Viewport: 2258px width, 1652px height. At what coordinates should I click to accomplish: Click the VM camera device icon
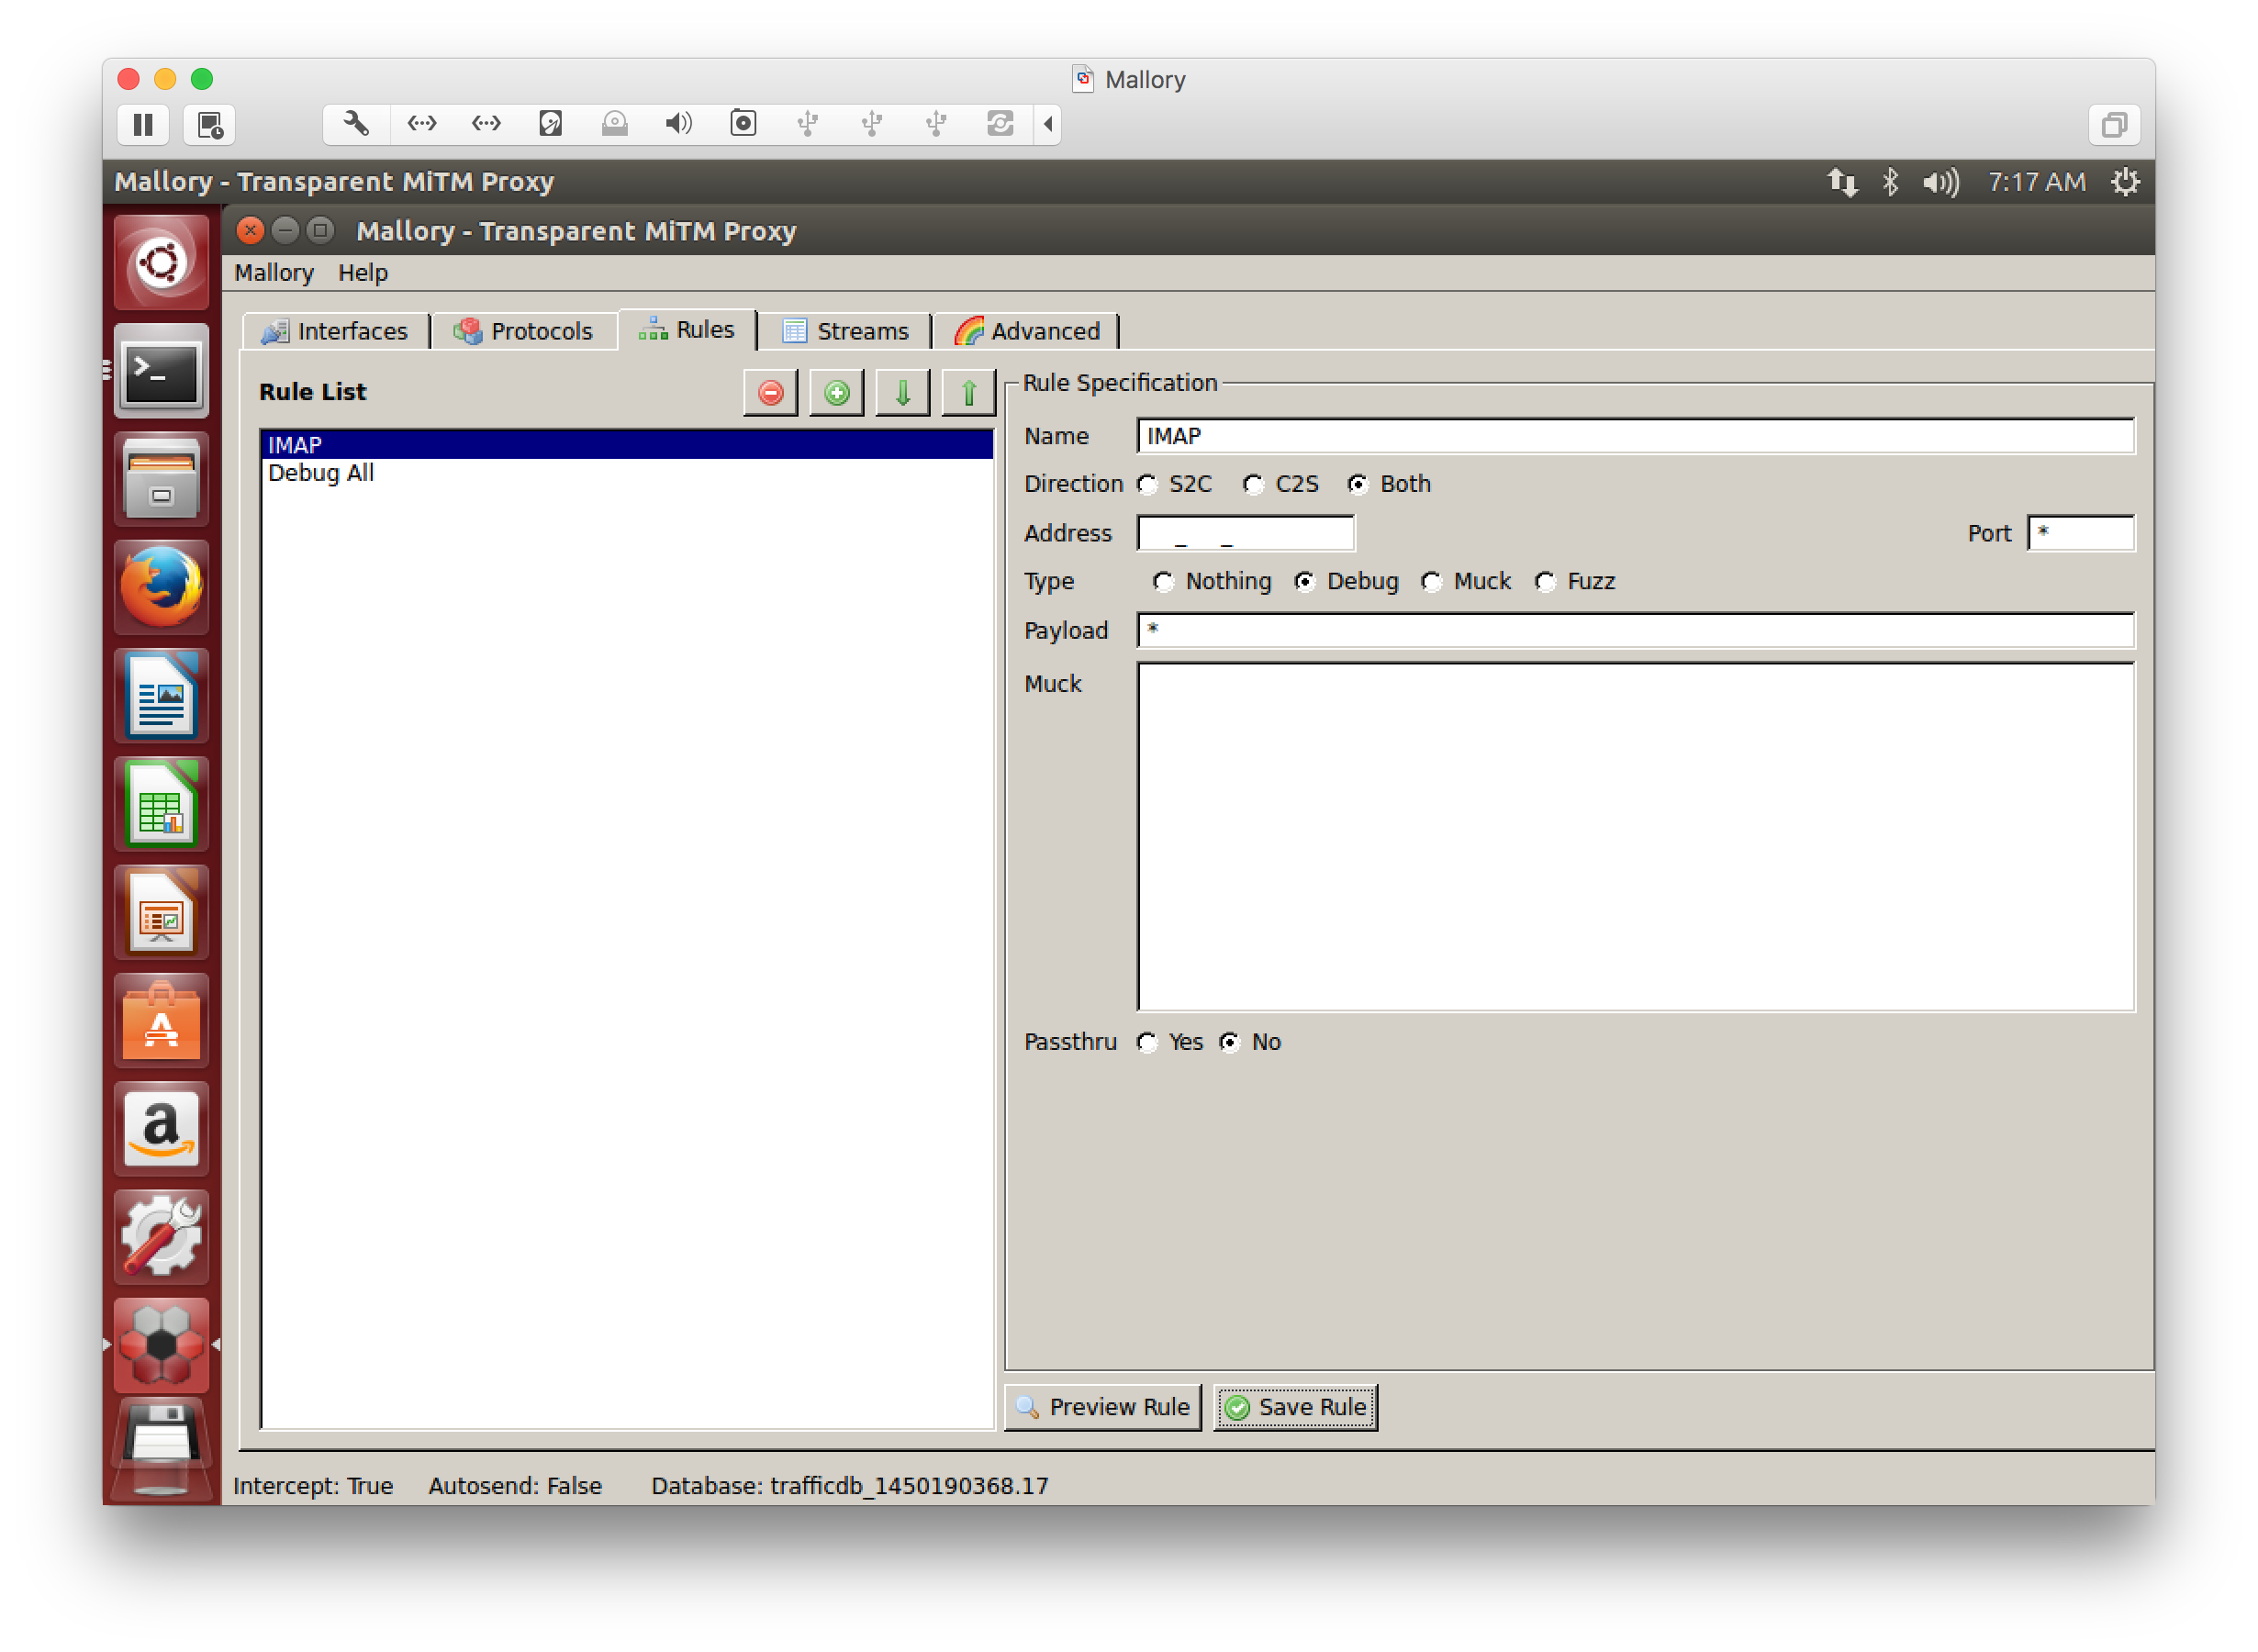(x=743, y=123)
